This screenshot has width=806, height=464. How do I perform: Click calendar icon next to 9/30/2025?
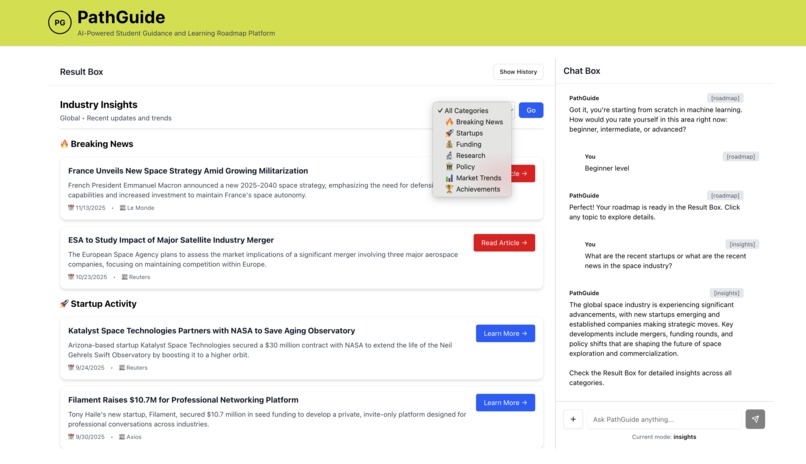[x=71, y=437]
